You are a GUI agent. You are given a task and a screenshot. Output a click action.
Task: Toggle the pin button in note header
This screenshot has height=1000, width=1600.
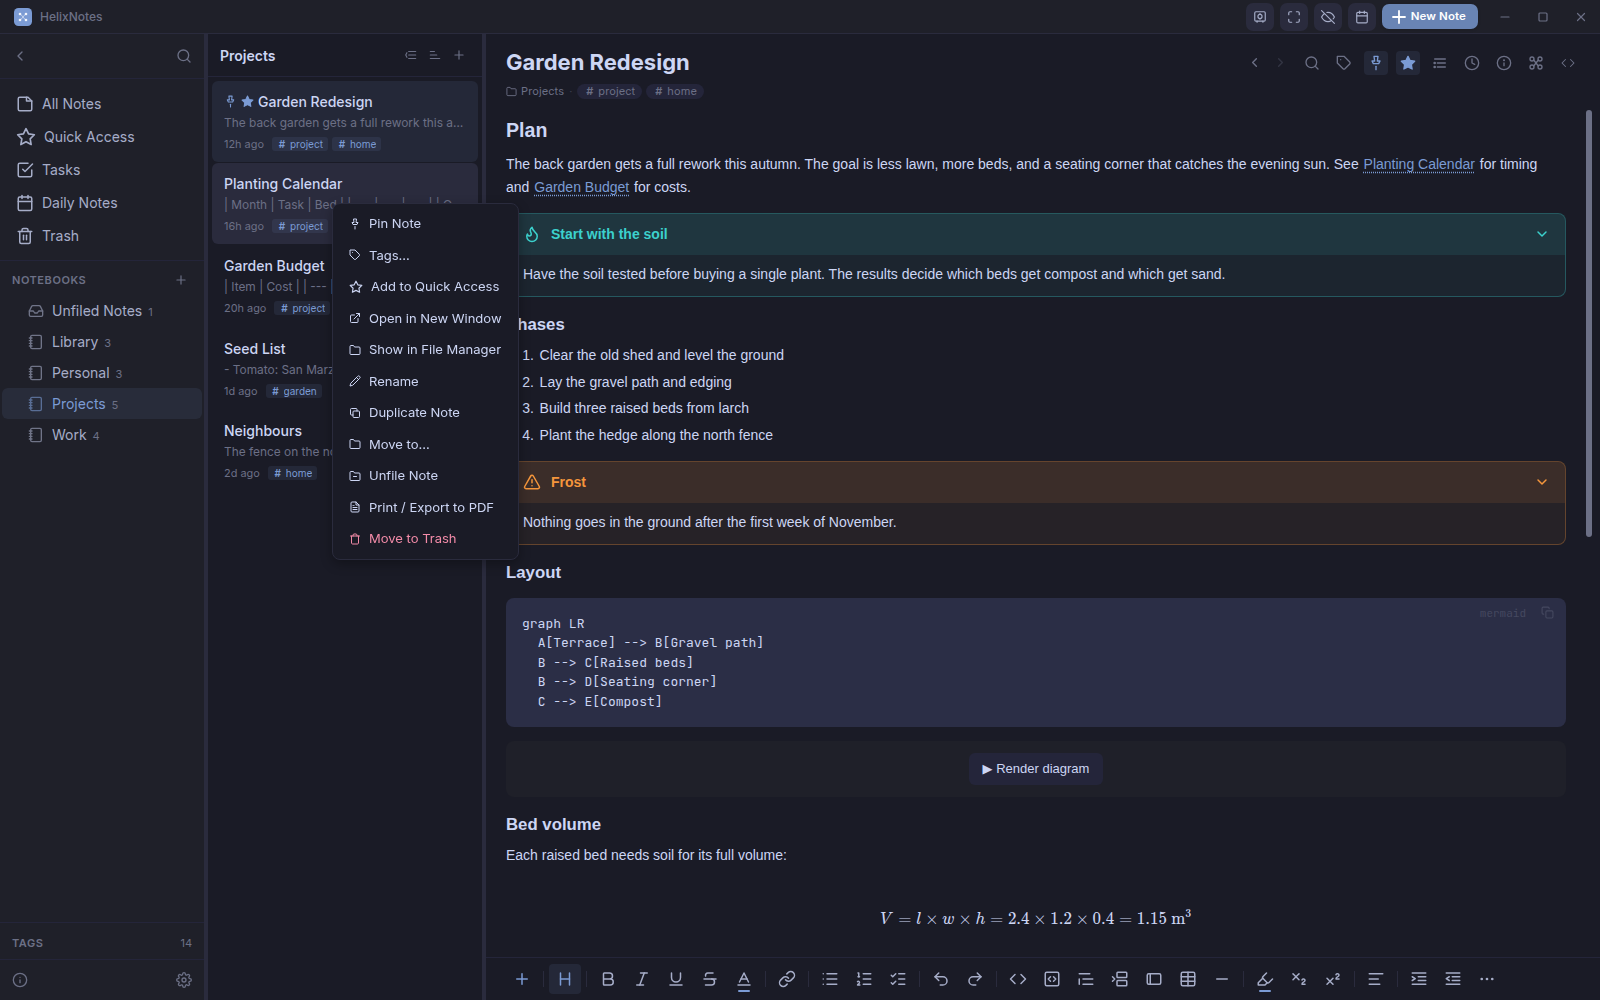tap(1376, 63)
